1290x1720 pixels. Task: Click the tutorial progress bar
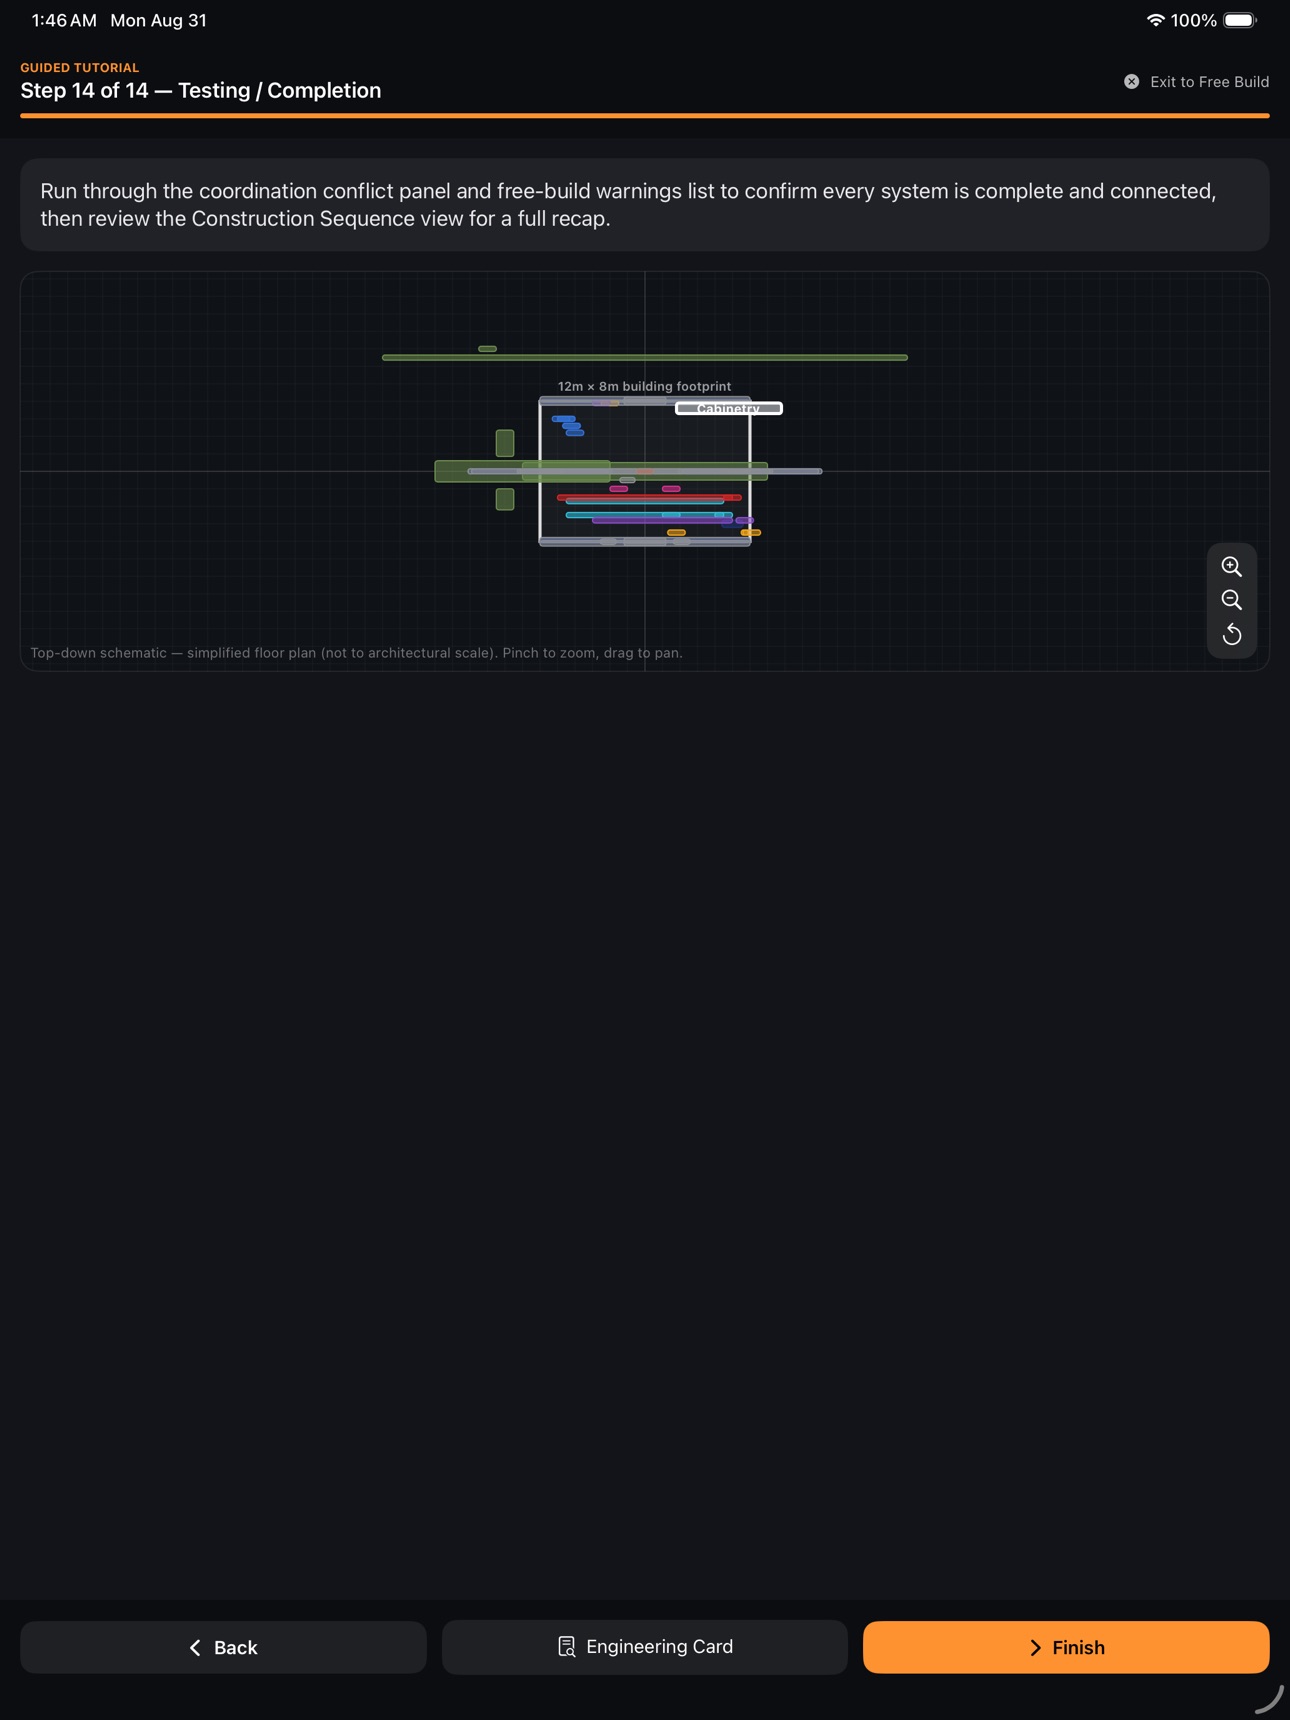pos(645,116)
